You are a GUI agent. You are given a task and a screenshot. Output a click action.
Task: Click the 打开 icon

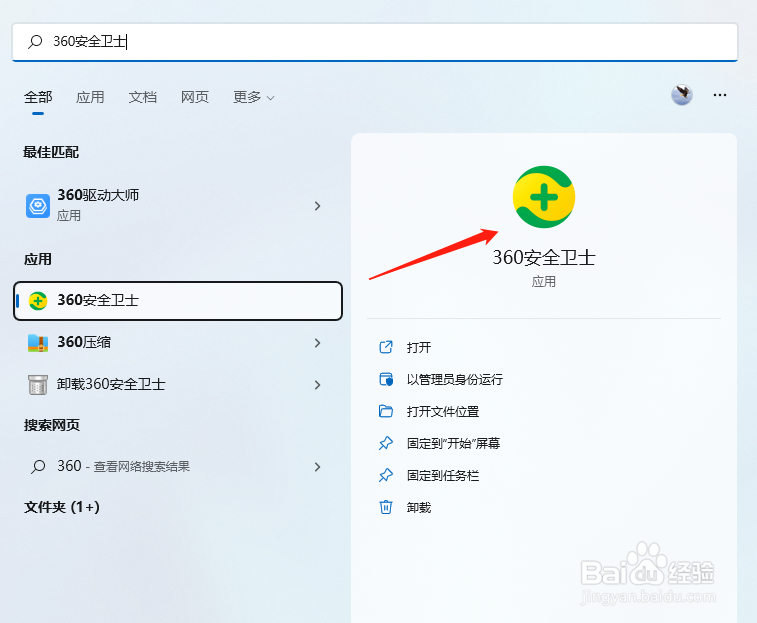(386, 347)
